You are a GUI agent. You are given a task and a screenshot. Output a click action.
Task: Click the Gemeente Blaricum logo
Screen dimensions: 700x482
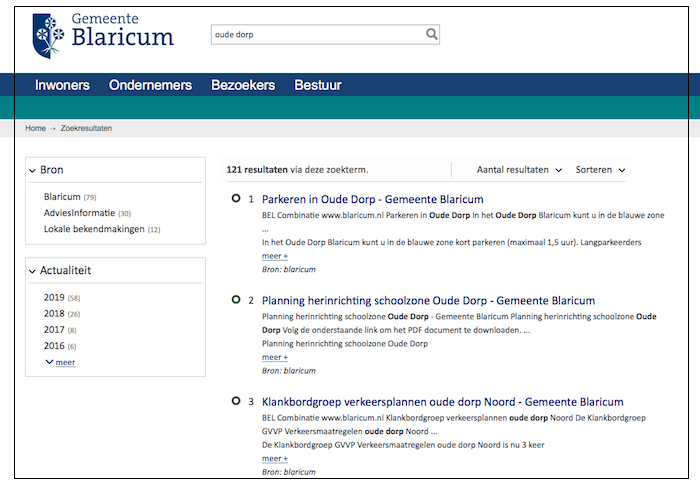coord(103,32)
